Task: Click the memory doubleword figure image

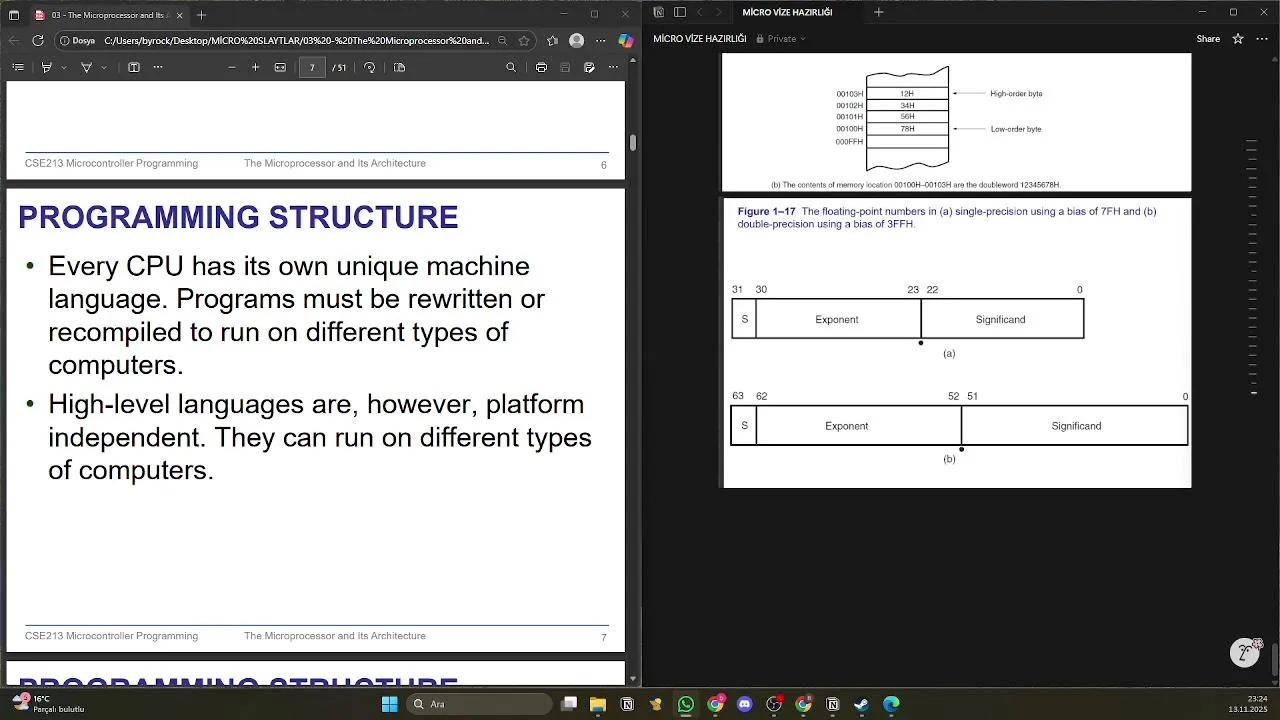Action: [x=957, y=122]
